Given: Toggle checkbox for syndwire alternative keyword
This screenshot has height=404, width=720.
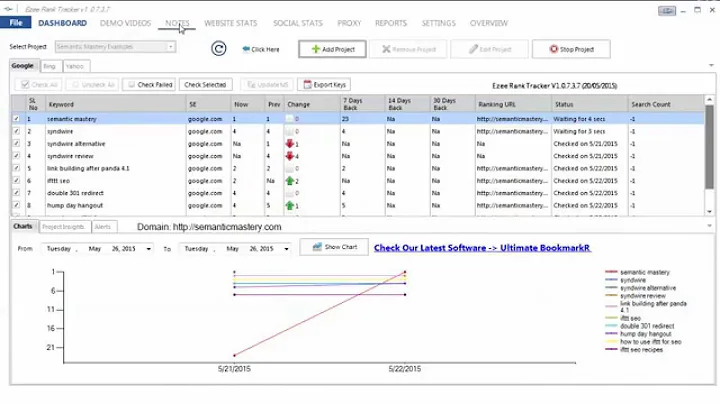Looking at the screenshot, I should pyautogui.click(x=17, y=144).
